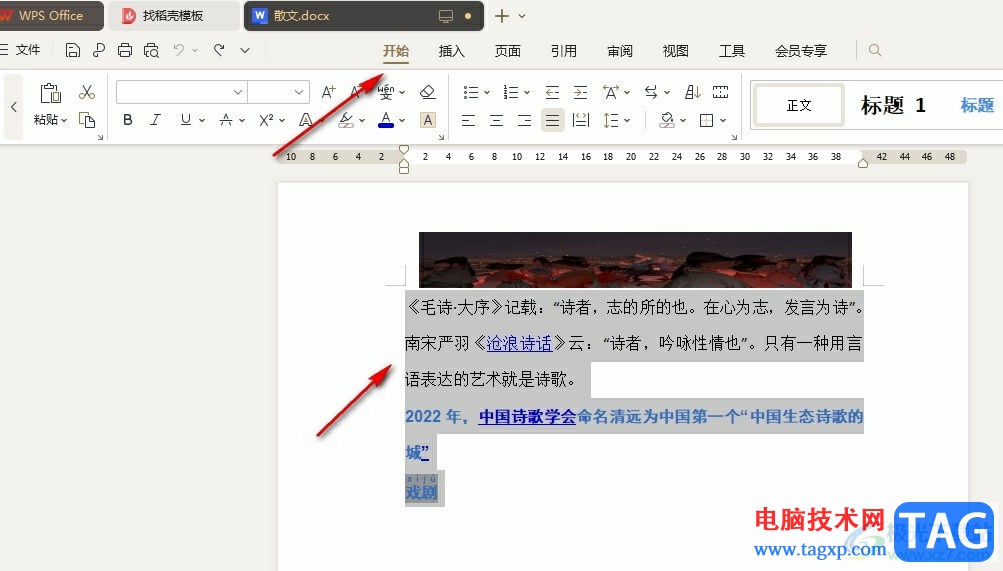Clear formatting with eraser icon
The image size is (1003, 571).
tap(427, 92)
